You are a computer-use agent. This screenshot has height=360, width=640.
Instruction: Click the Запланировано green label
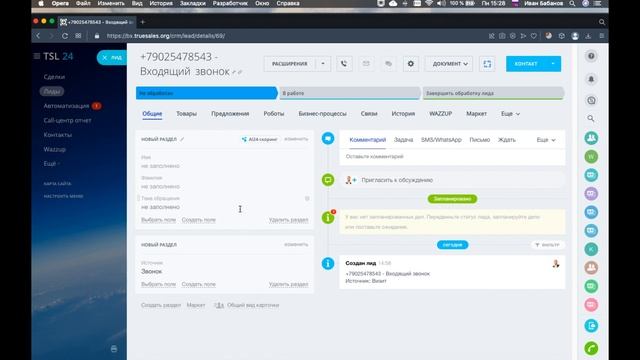pyautogui.click(x=452, y=199)
